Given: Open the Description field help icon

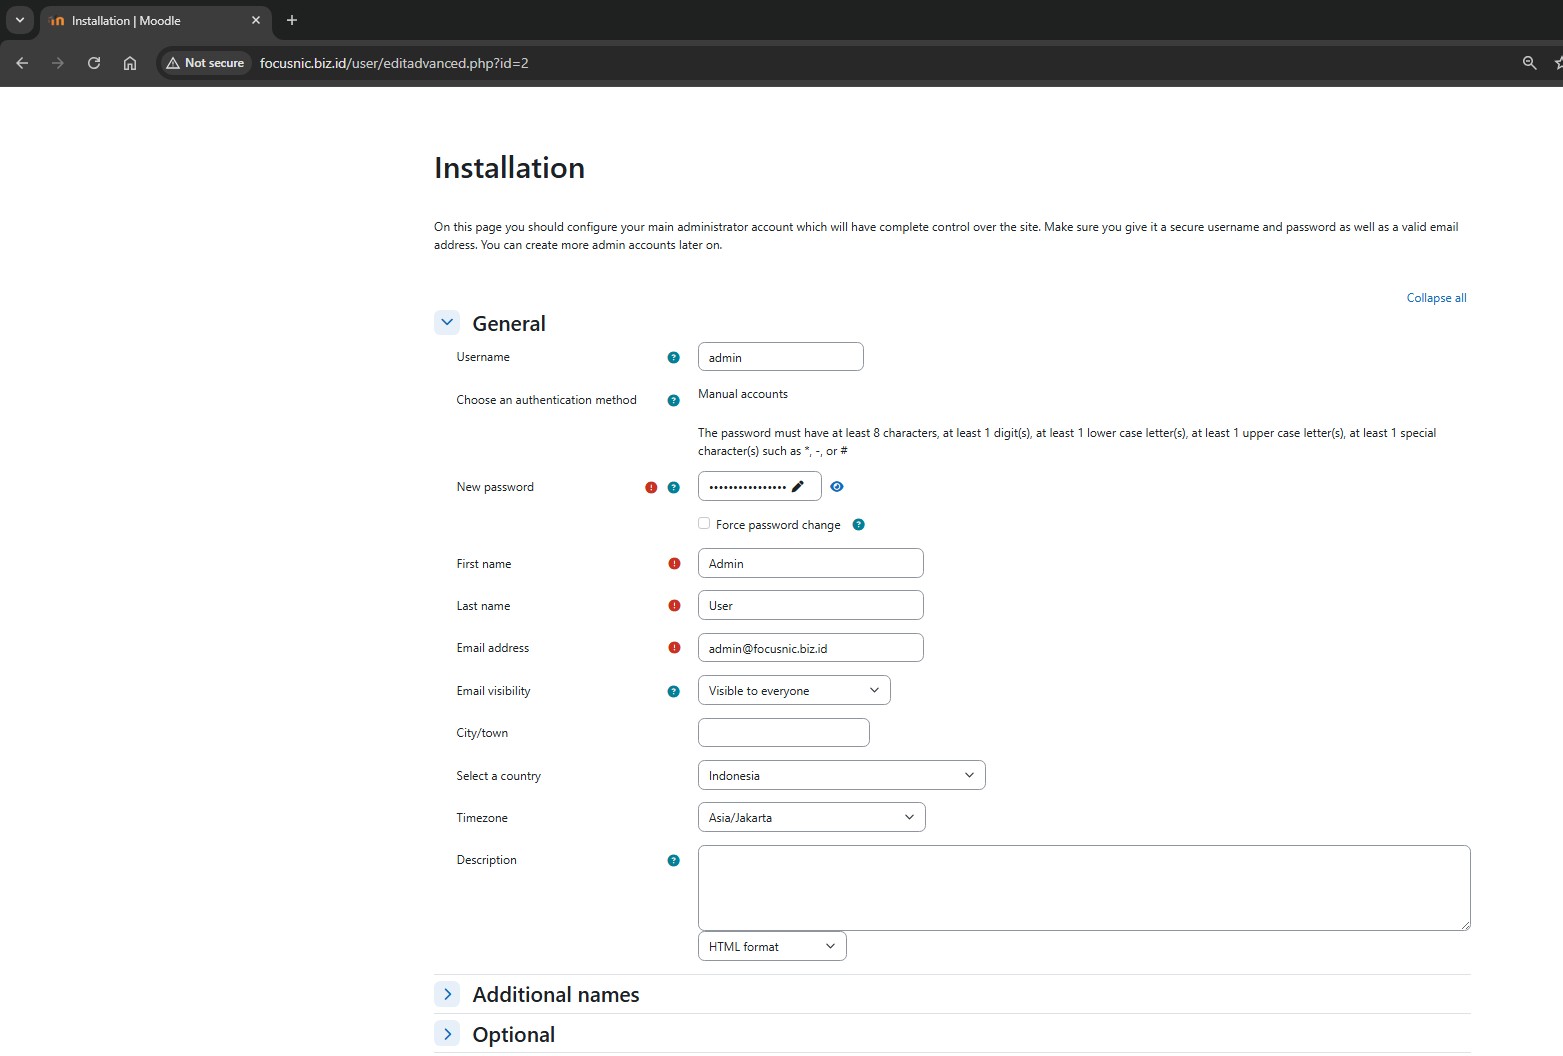Looking at the screenshot, I should point(673,861).
